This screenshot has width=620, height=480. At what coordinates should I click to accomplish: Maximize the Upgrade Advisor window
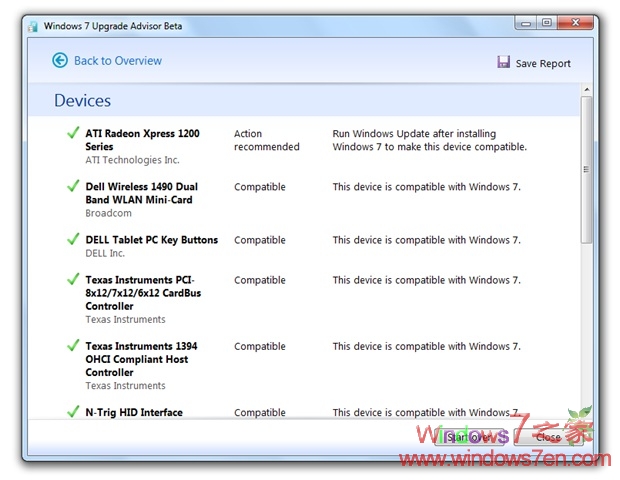click(547, 21)
